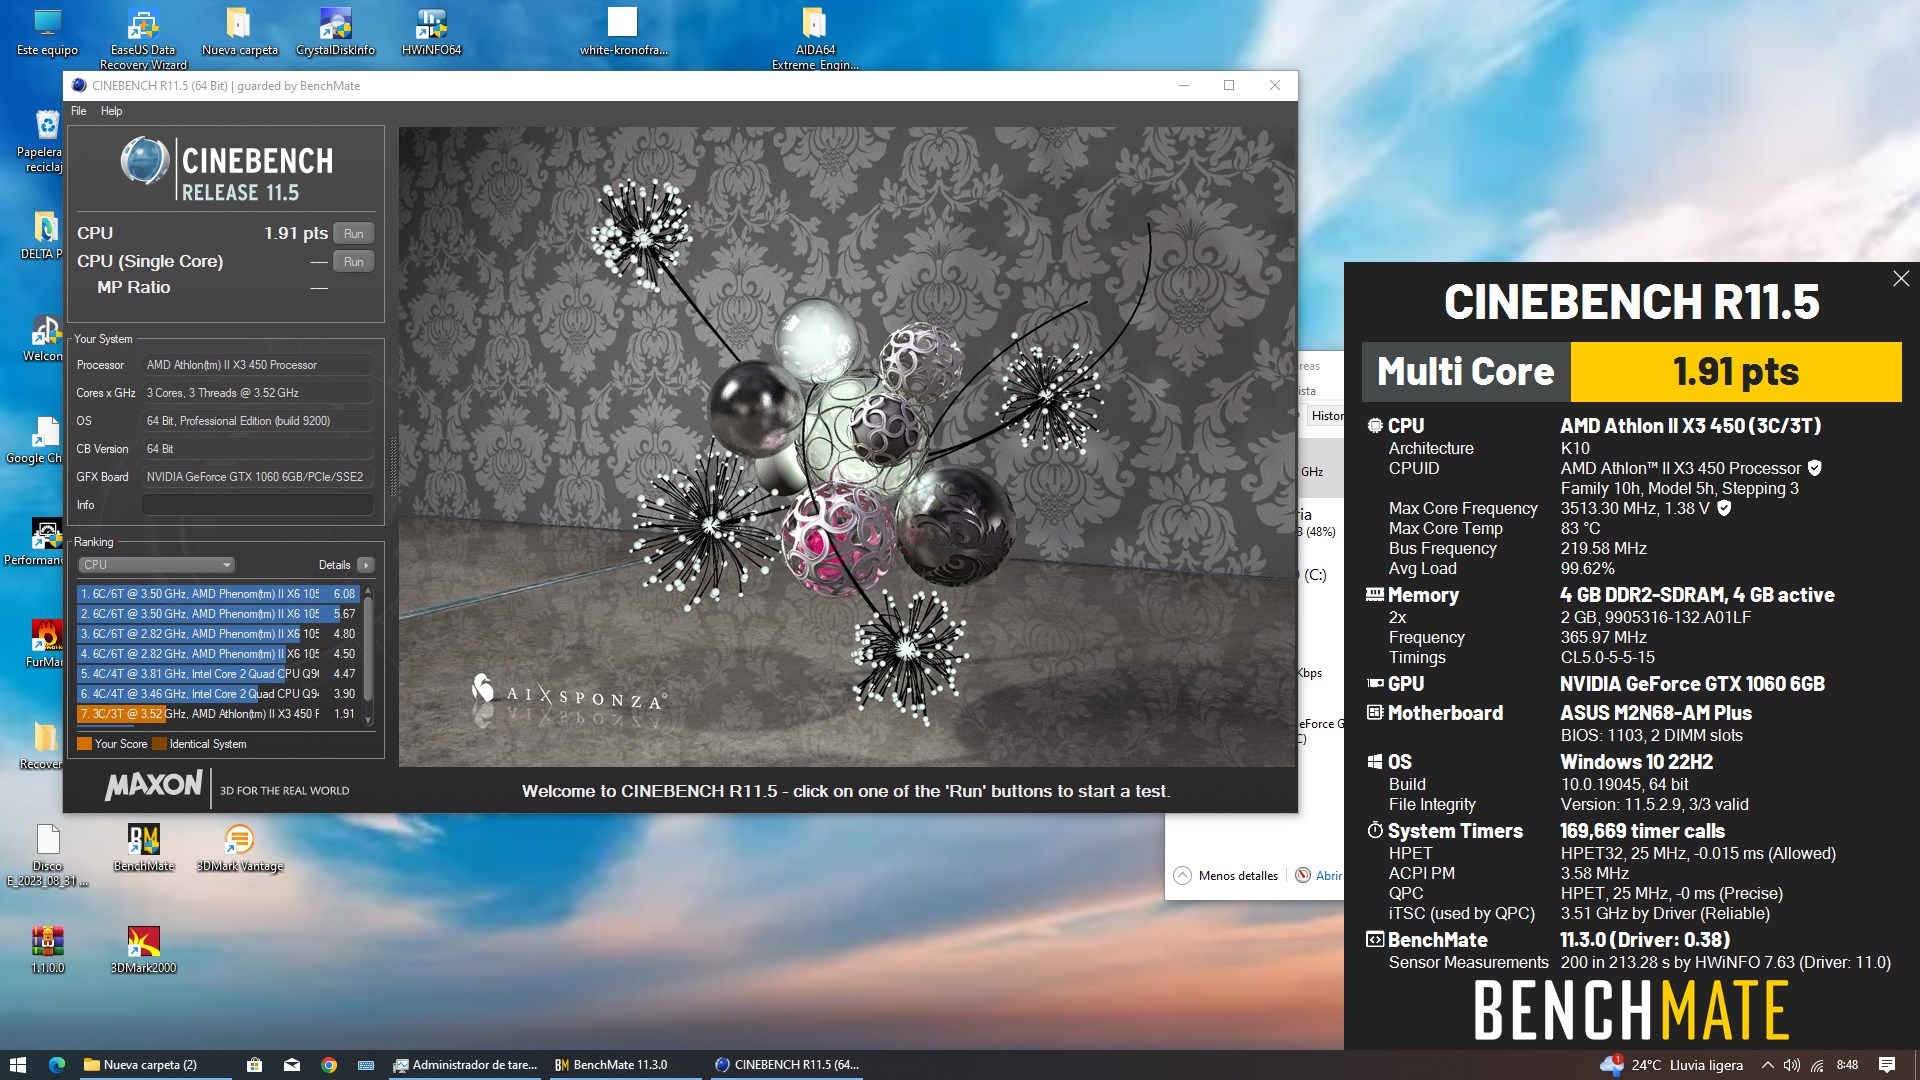Image resolution: width=1920 pixels, height=1080 pixels.
Task: Close the BenchMate result overlay
Action: coord(1901,279)
